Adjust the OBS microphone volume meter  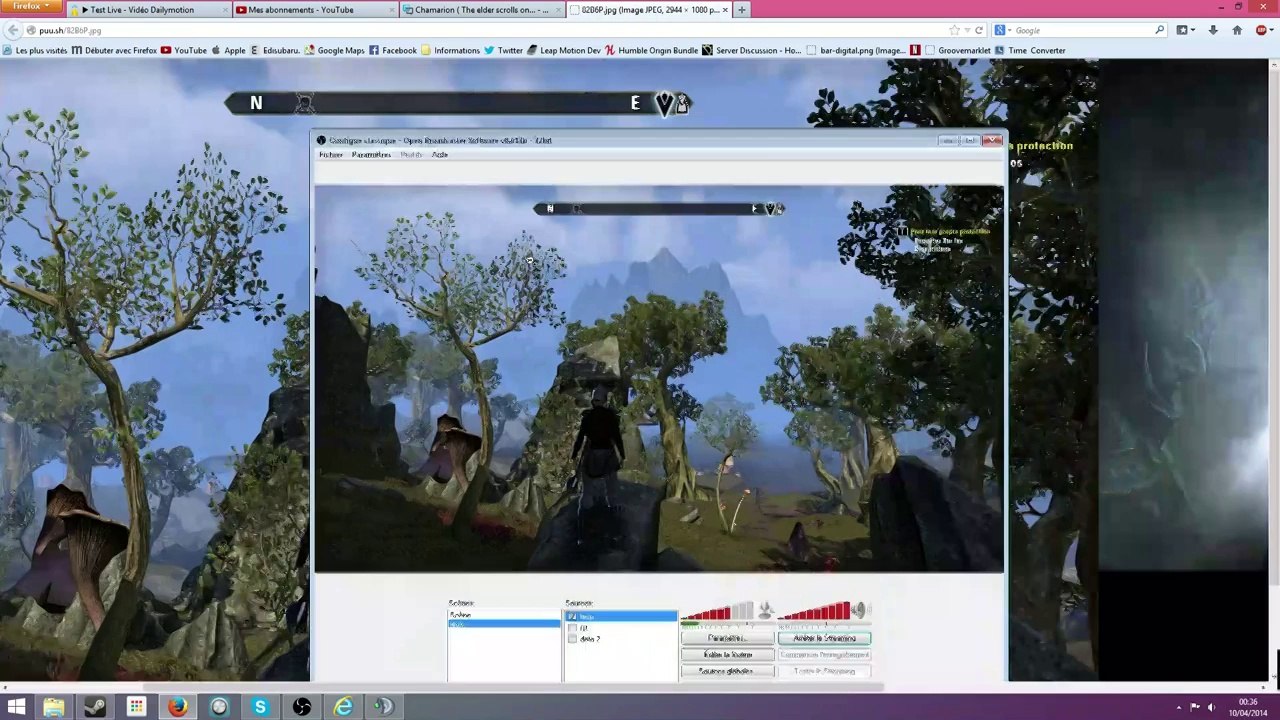(x=716, y=612)
